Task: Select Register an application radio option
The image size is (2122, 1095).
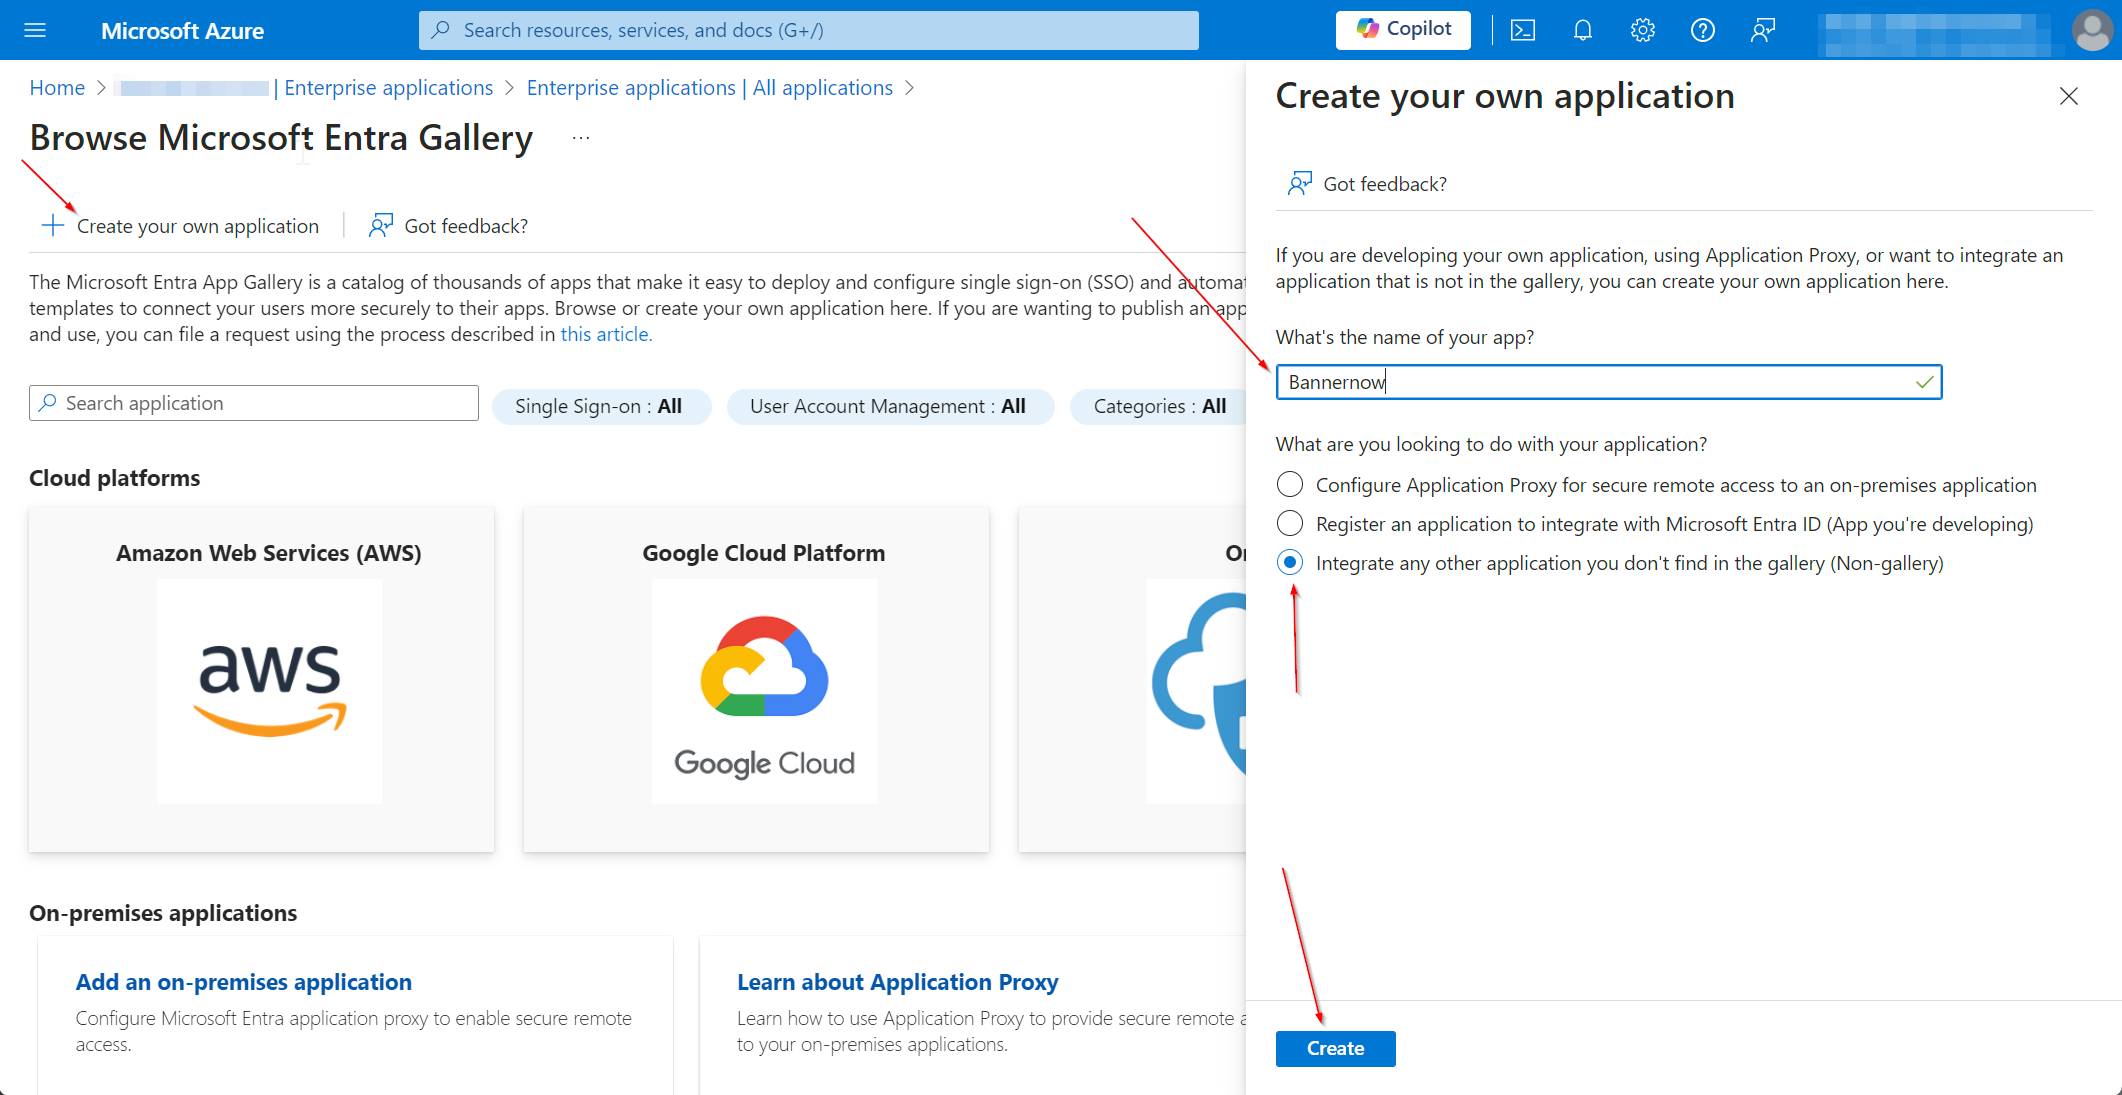Action: pyautogui.click(x=1290, y=524)
